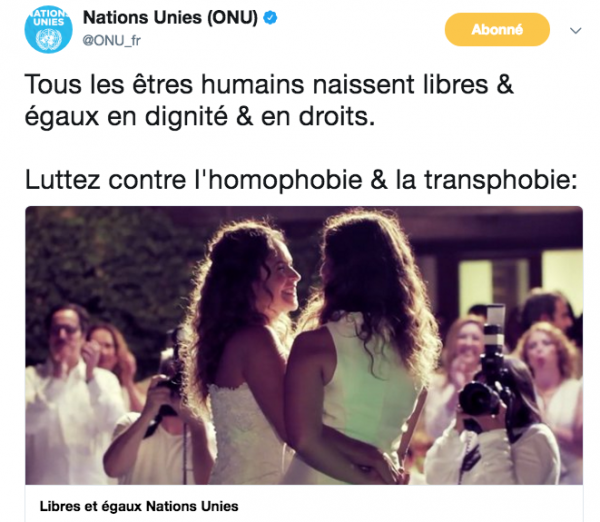Viewport: 600px width, 522px height.
Task: Open the @ONU_fr handle link
Action: [111, 40]
